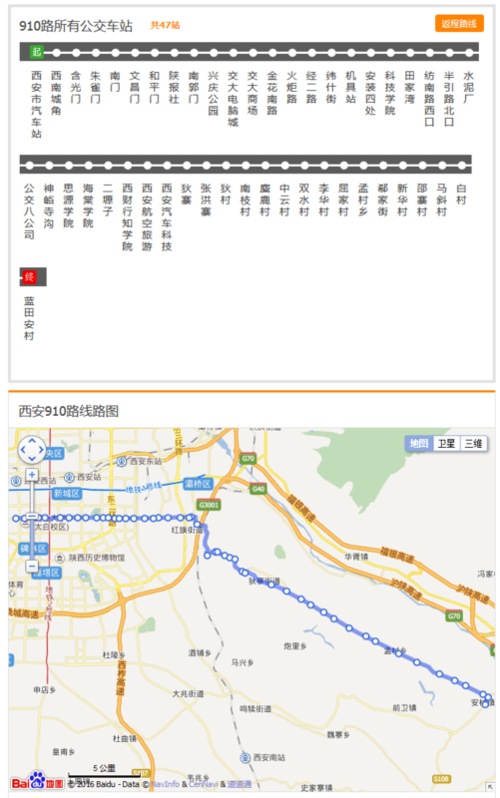500x798 pixels.
Task: Click the red 终 end marker icon
Action: [x=29, y=277]
